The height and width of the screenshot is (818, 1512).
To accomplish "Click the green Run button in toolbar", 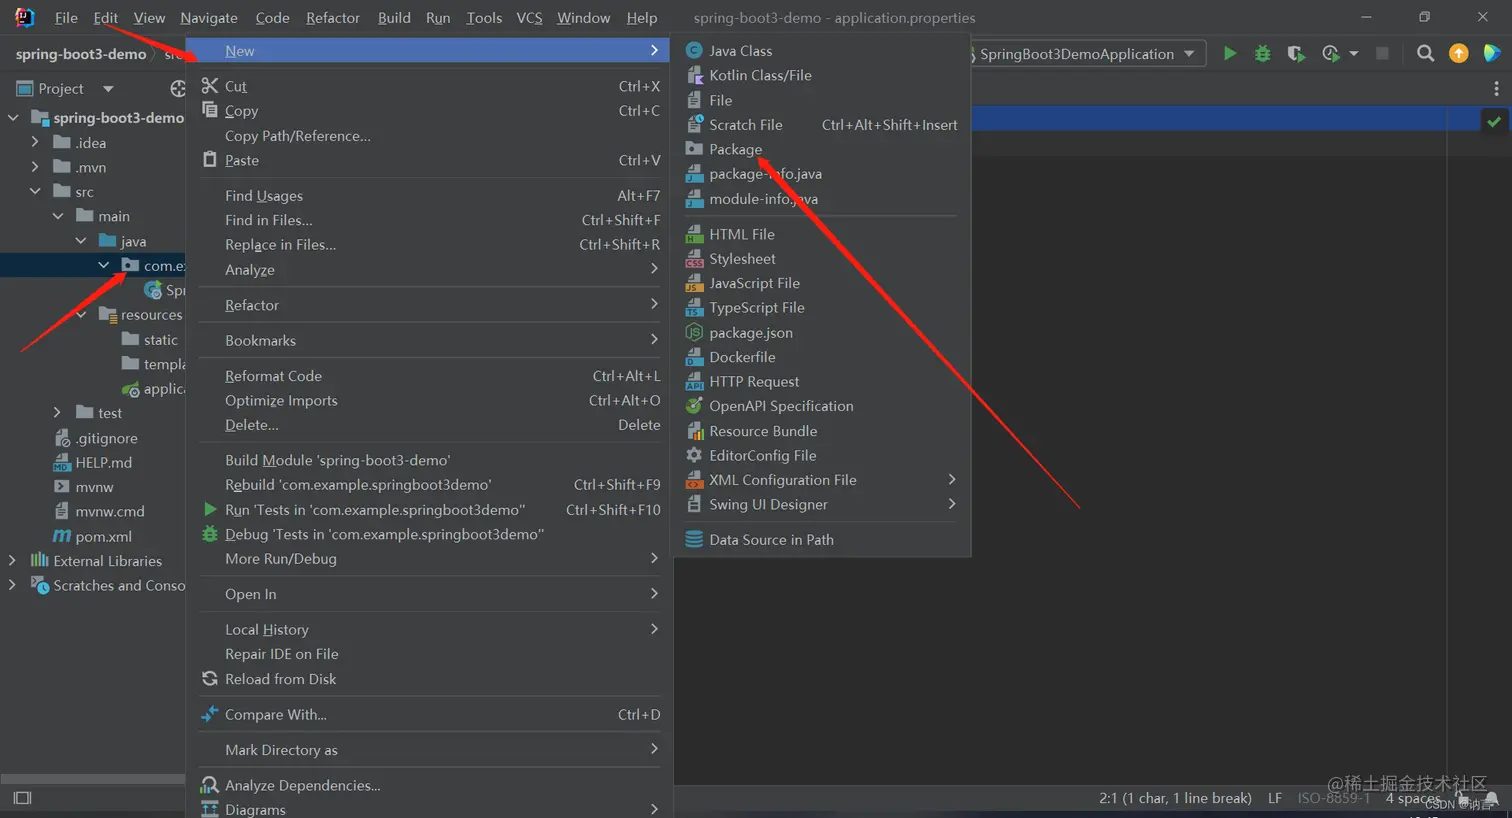I will pyautogui.click(x=1230, y=53).
